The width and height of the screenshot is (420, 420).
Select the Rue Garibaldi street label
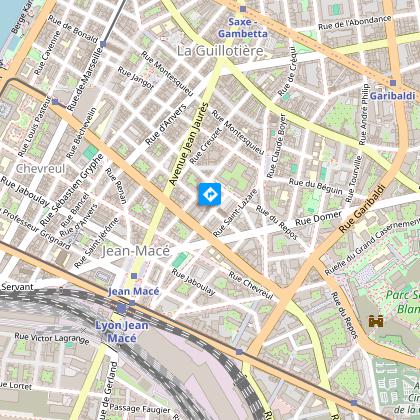click(x=362, y=209)
